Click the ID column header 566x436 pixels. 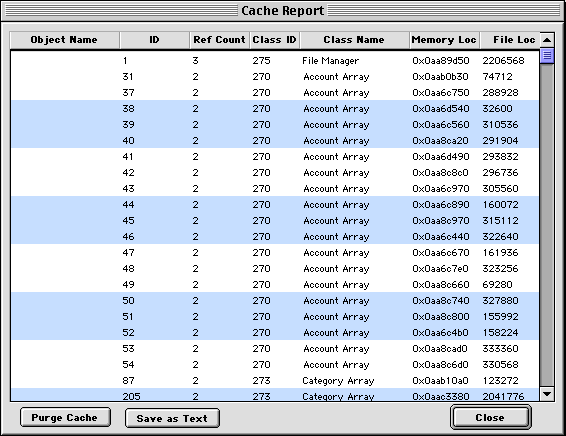tap(154, 40)
